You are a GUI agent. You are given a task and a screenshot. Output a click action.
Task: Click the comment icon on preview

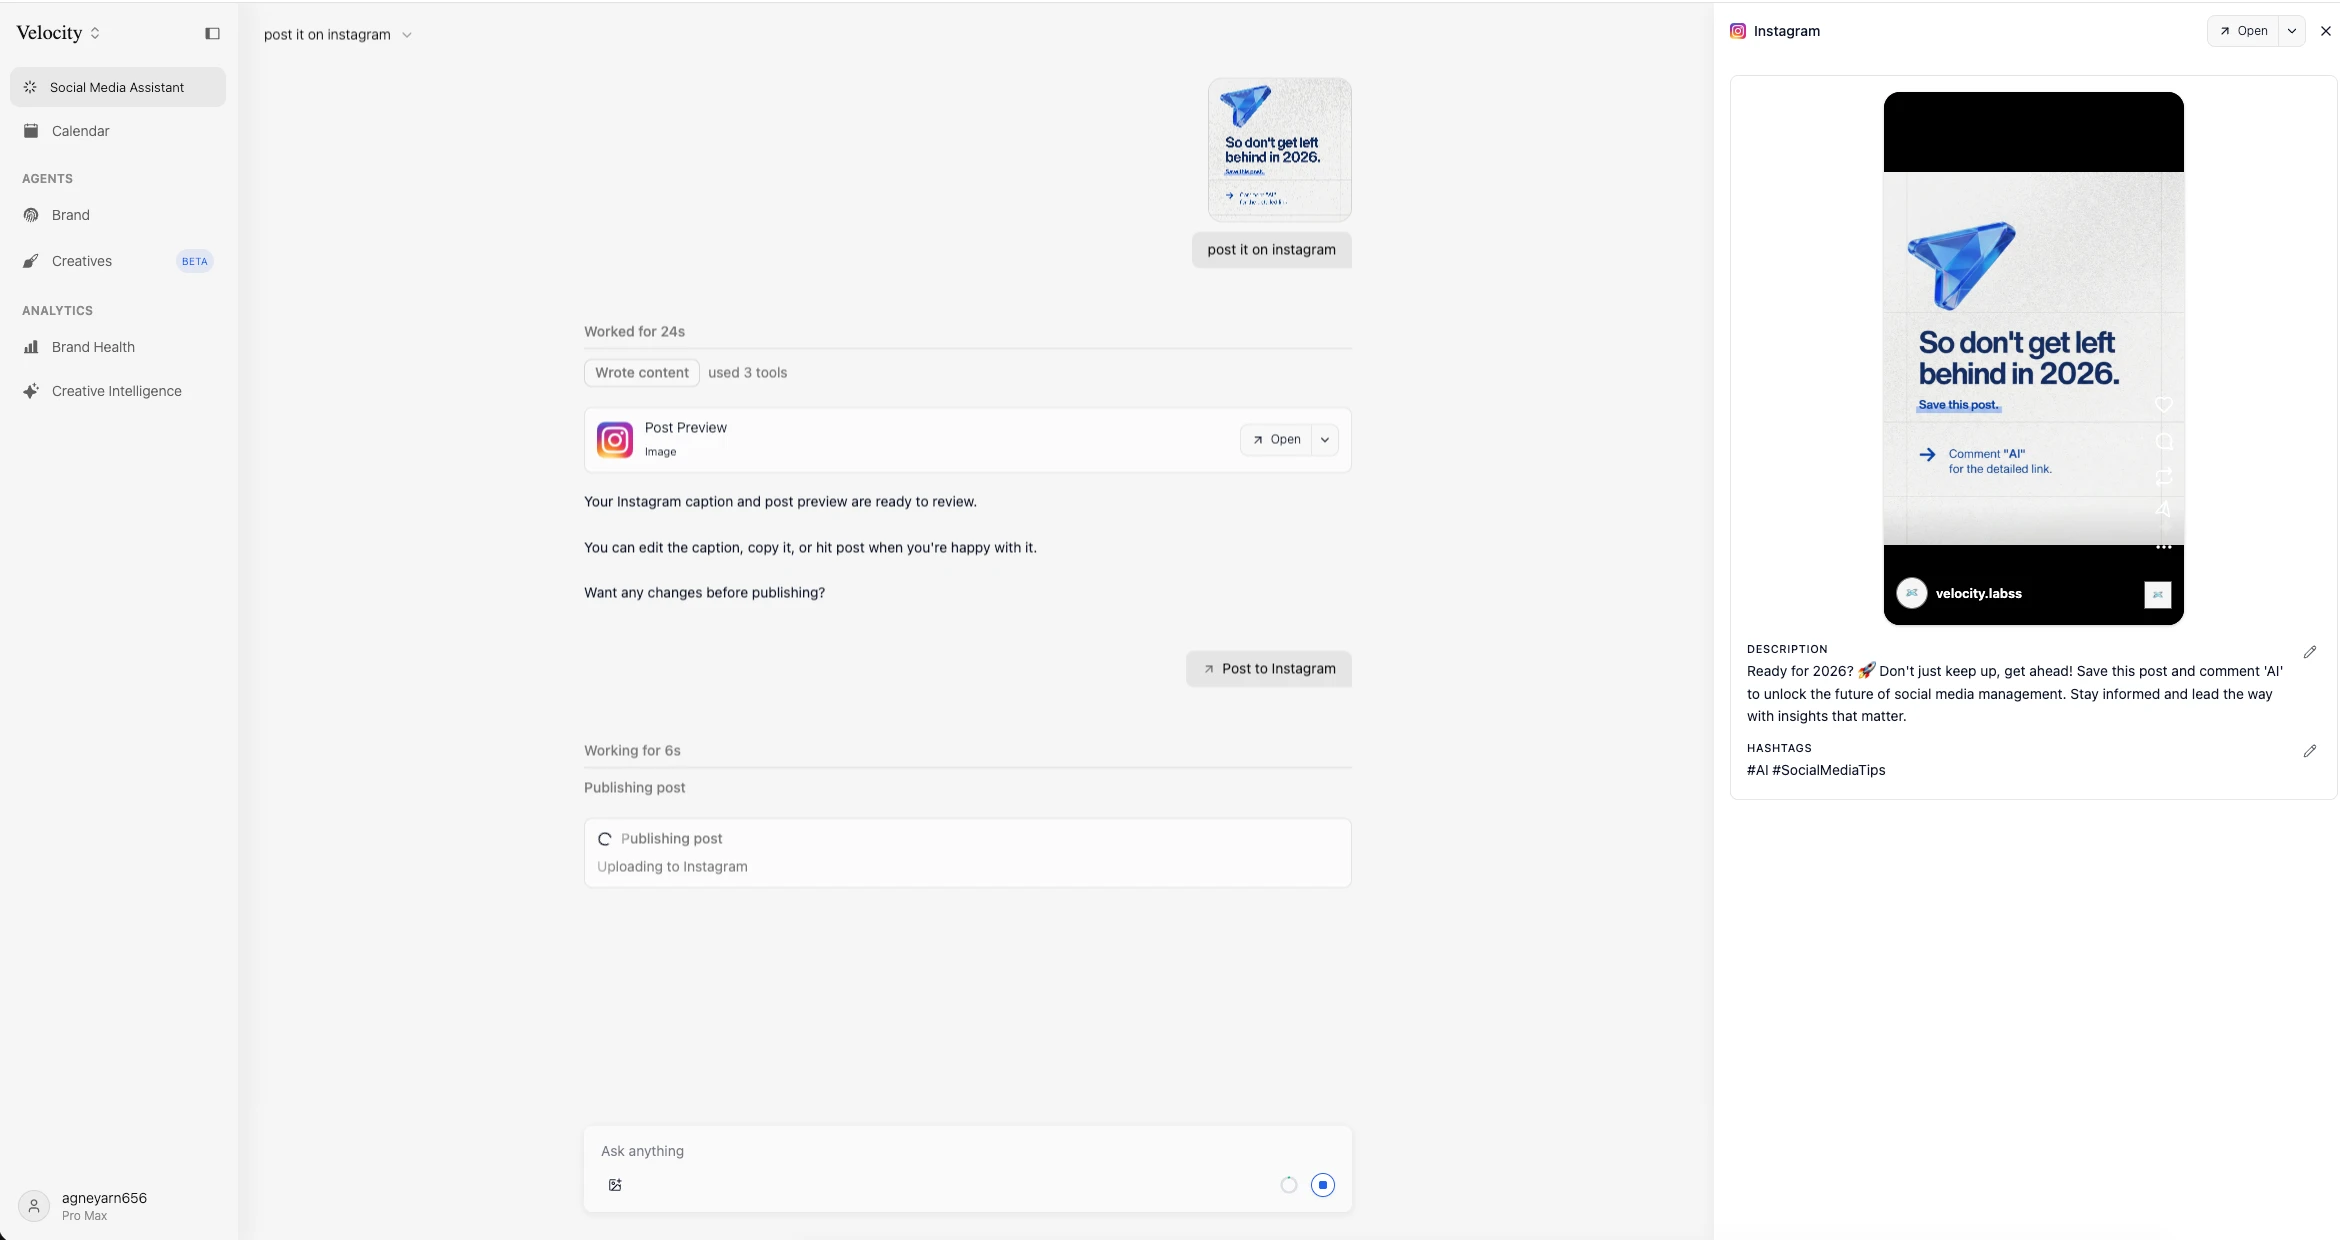tap(2164, 442)
